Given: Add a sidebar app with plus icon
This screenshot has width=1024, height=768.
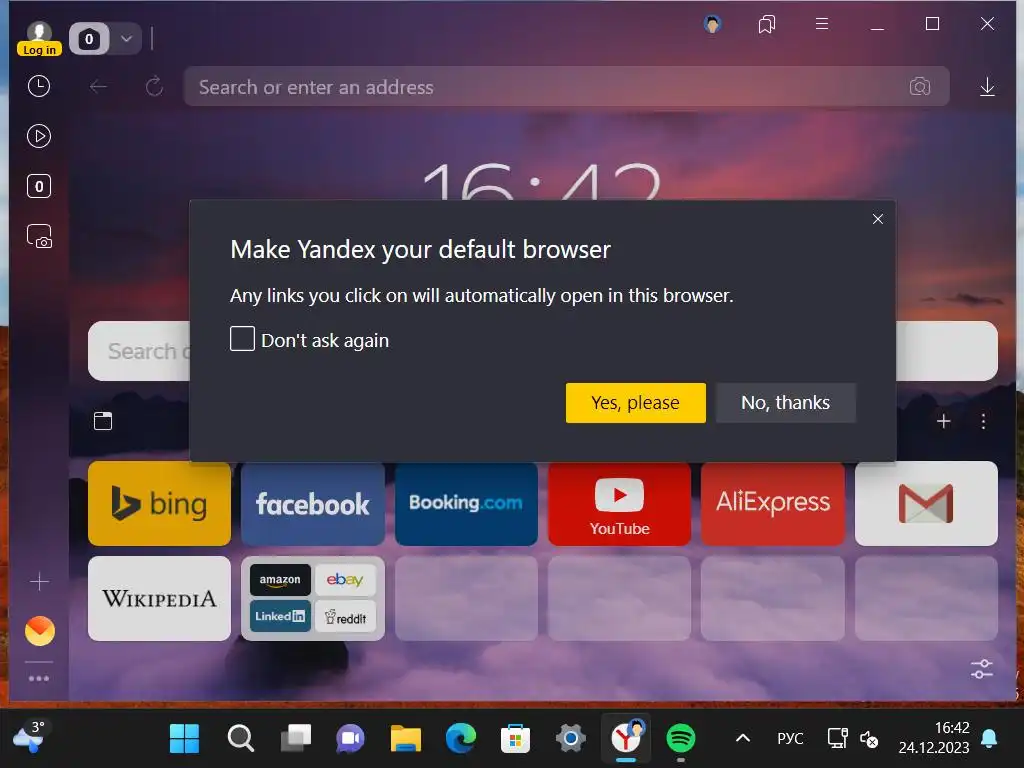Looking at the screenshot, I should click(39, 581).
